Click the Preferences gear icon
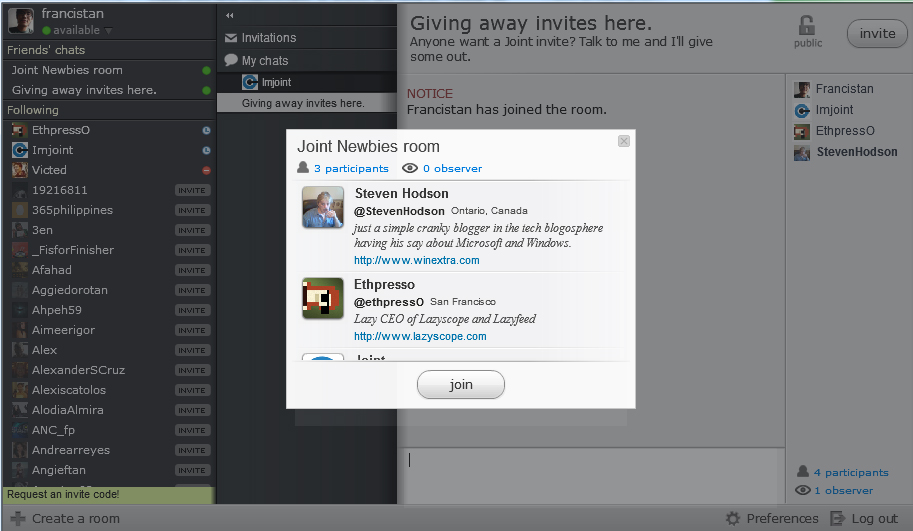 (x=732, y=518)
